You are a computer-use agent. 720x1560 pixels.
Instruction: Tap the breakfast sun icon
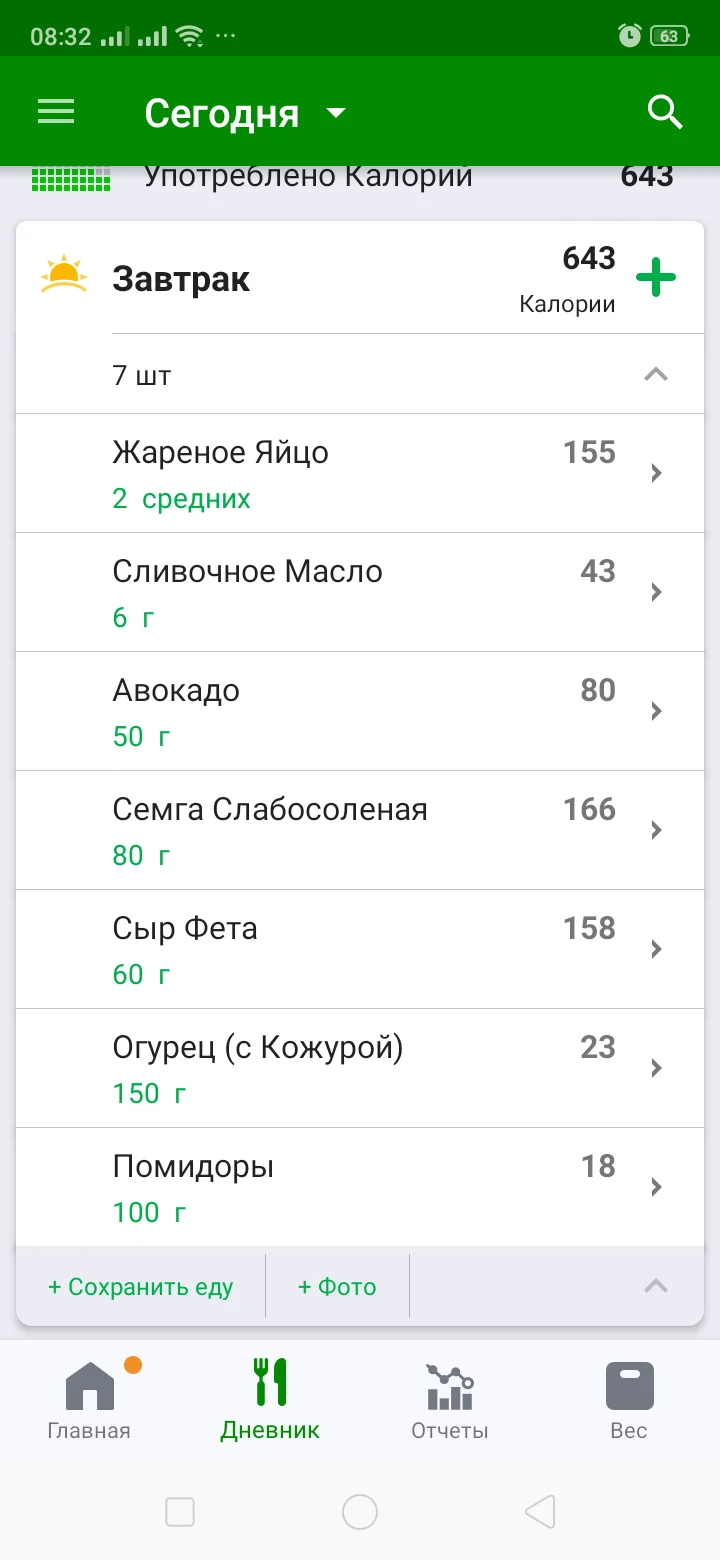64,275
